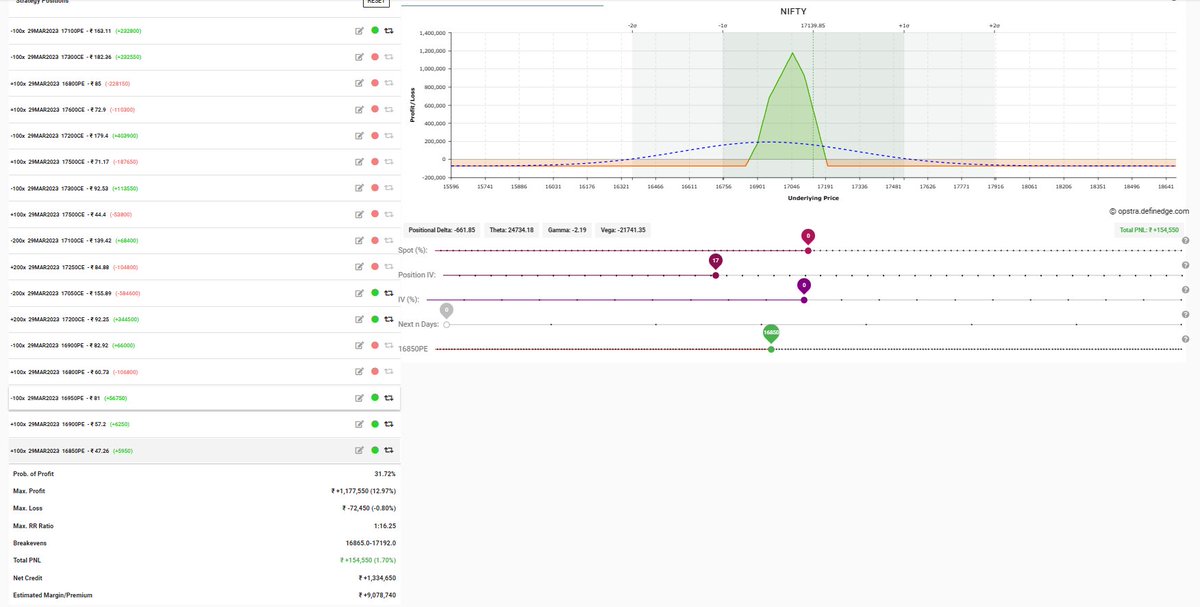Click the opstra.definedge.com credit text
Image resolution: width=1200 pixels, height=607 pixels.
pos(1149,212)
